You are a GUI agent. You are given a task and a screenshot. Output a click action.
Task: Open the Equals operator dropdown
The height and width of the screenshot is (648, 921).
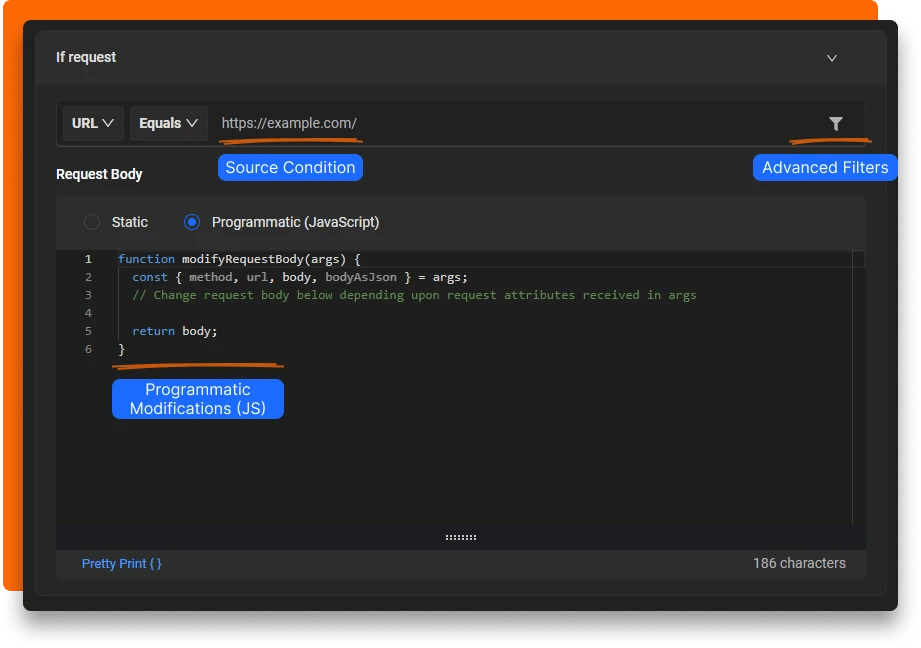click(168, 123)
